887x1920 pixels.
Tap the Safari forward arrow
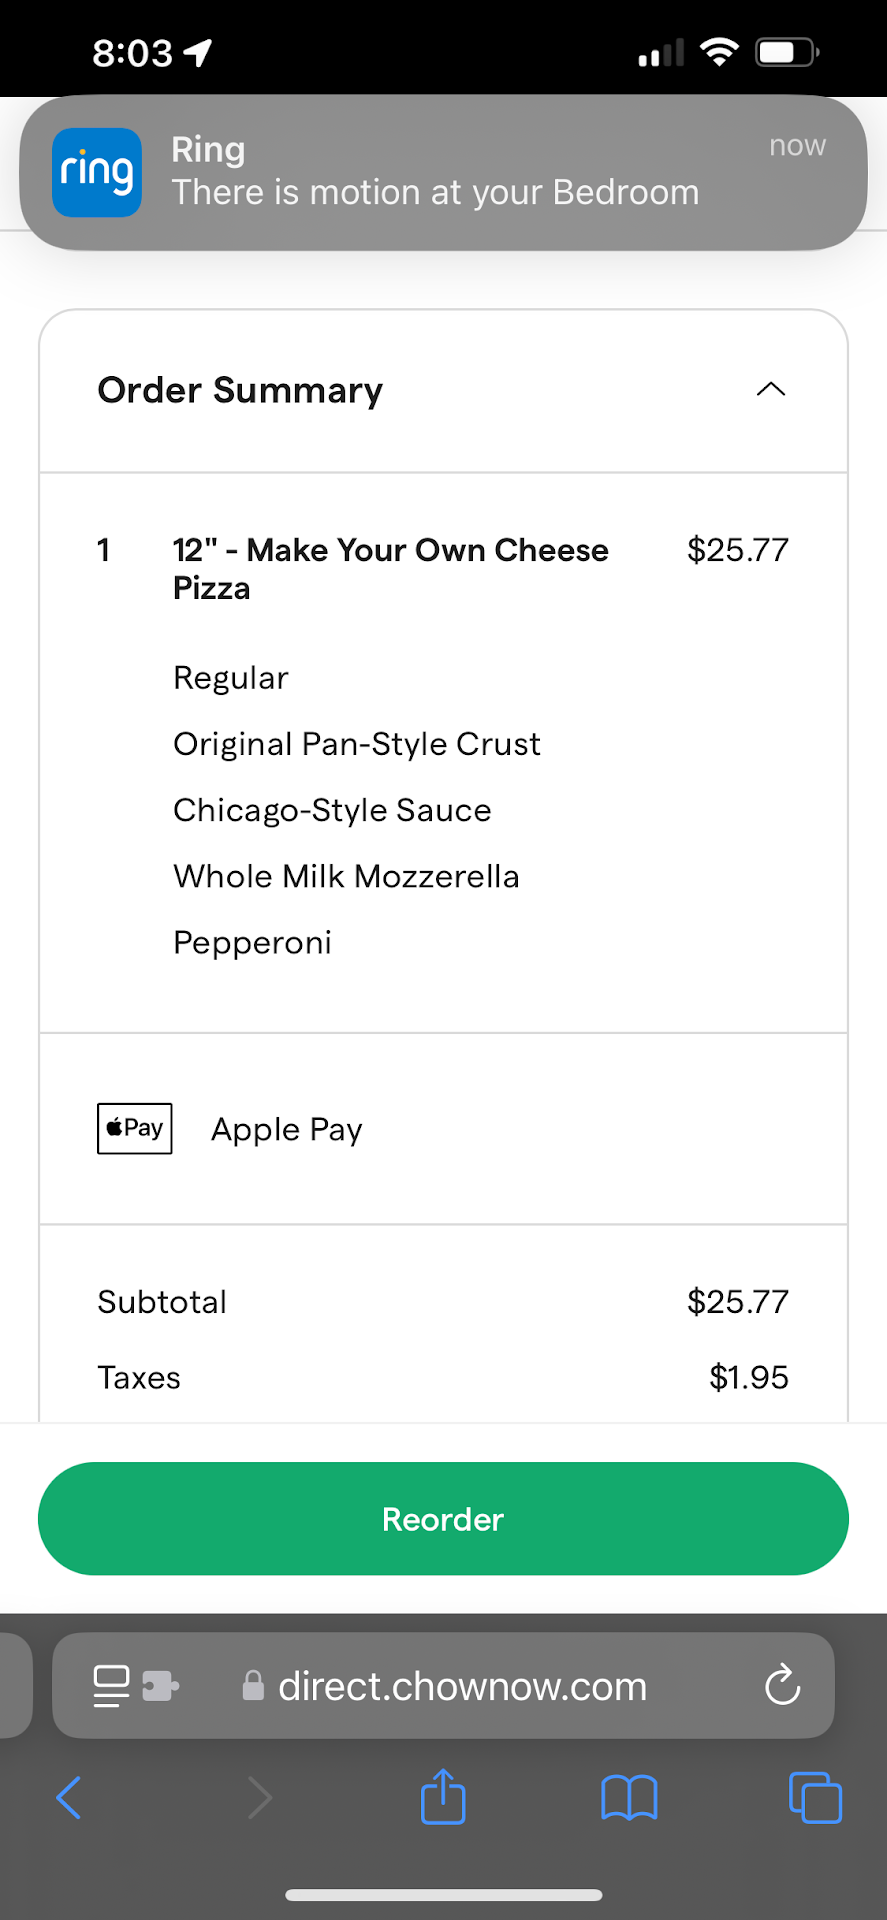click(259, 1798)
